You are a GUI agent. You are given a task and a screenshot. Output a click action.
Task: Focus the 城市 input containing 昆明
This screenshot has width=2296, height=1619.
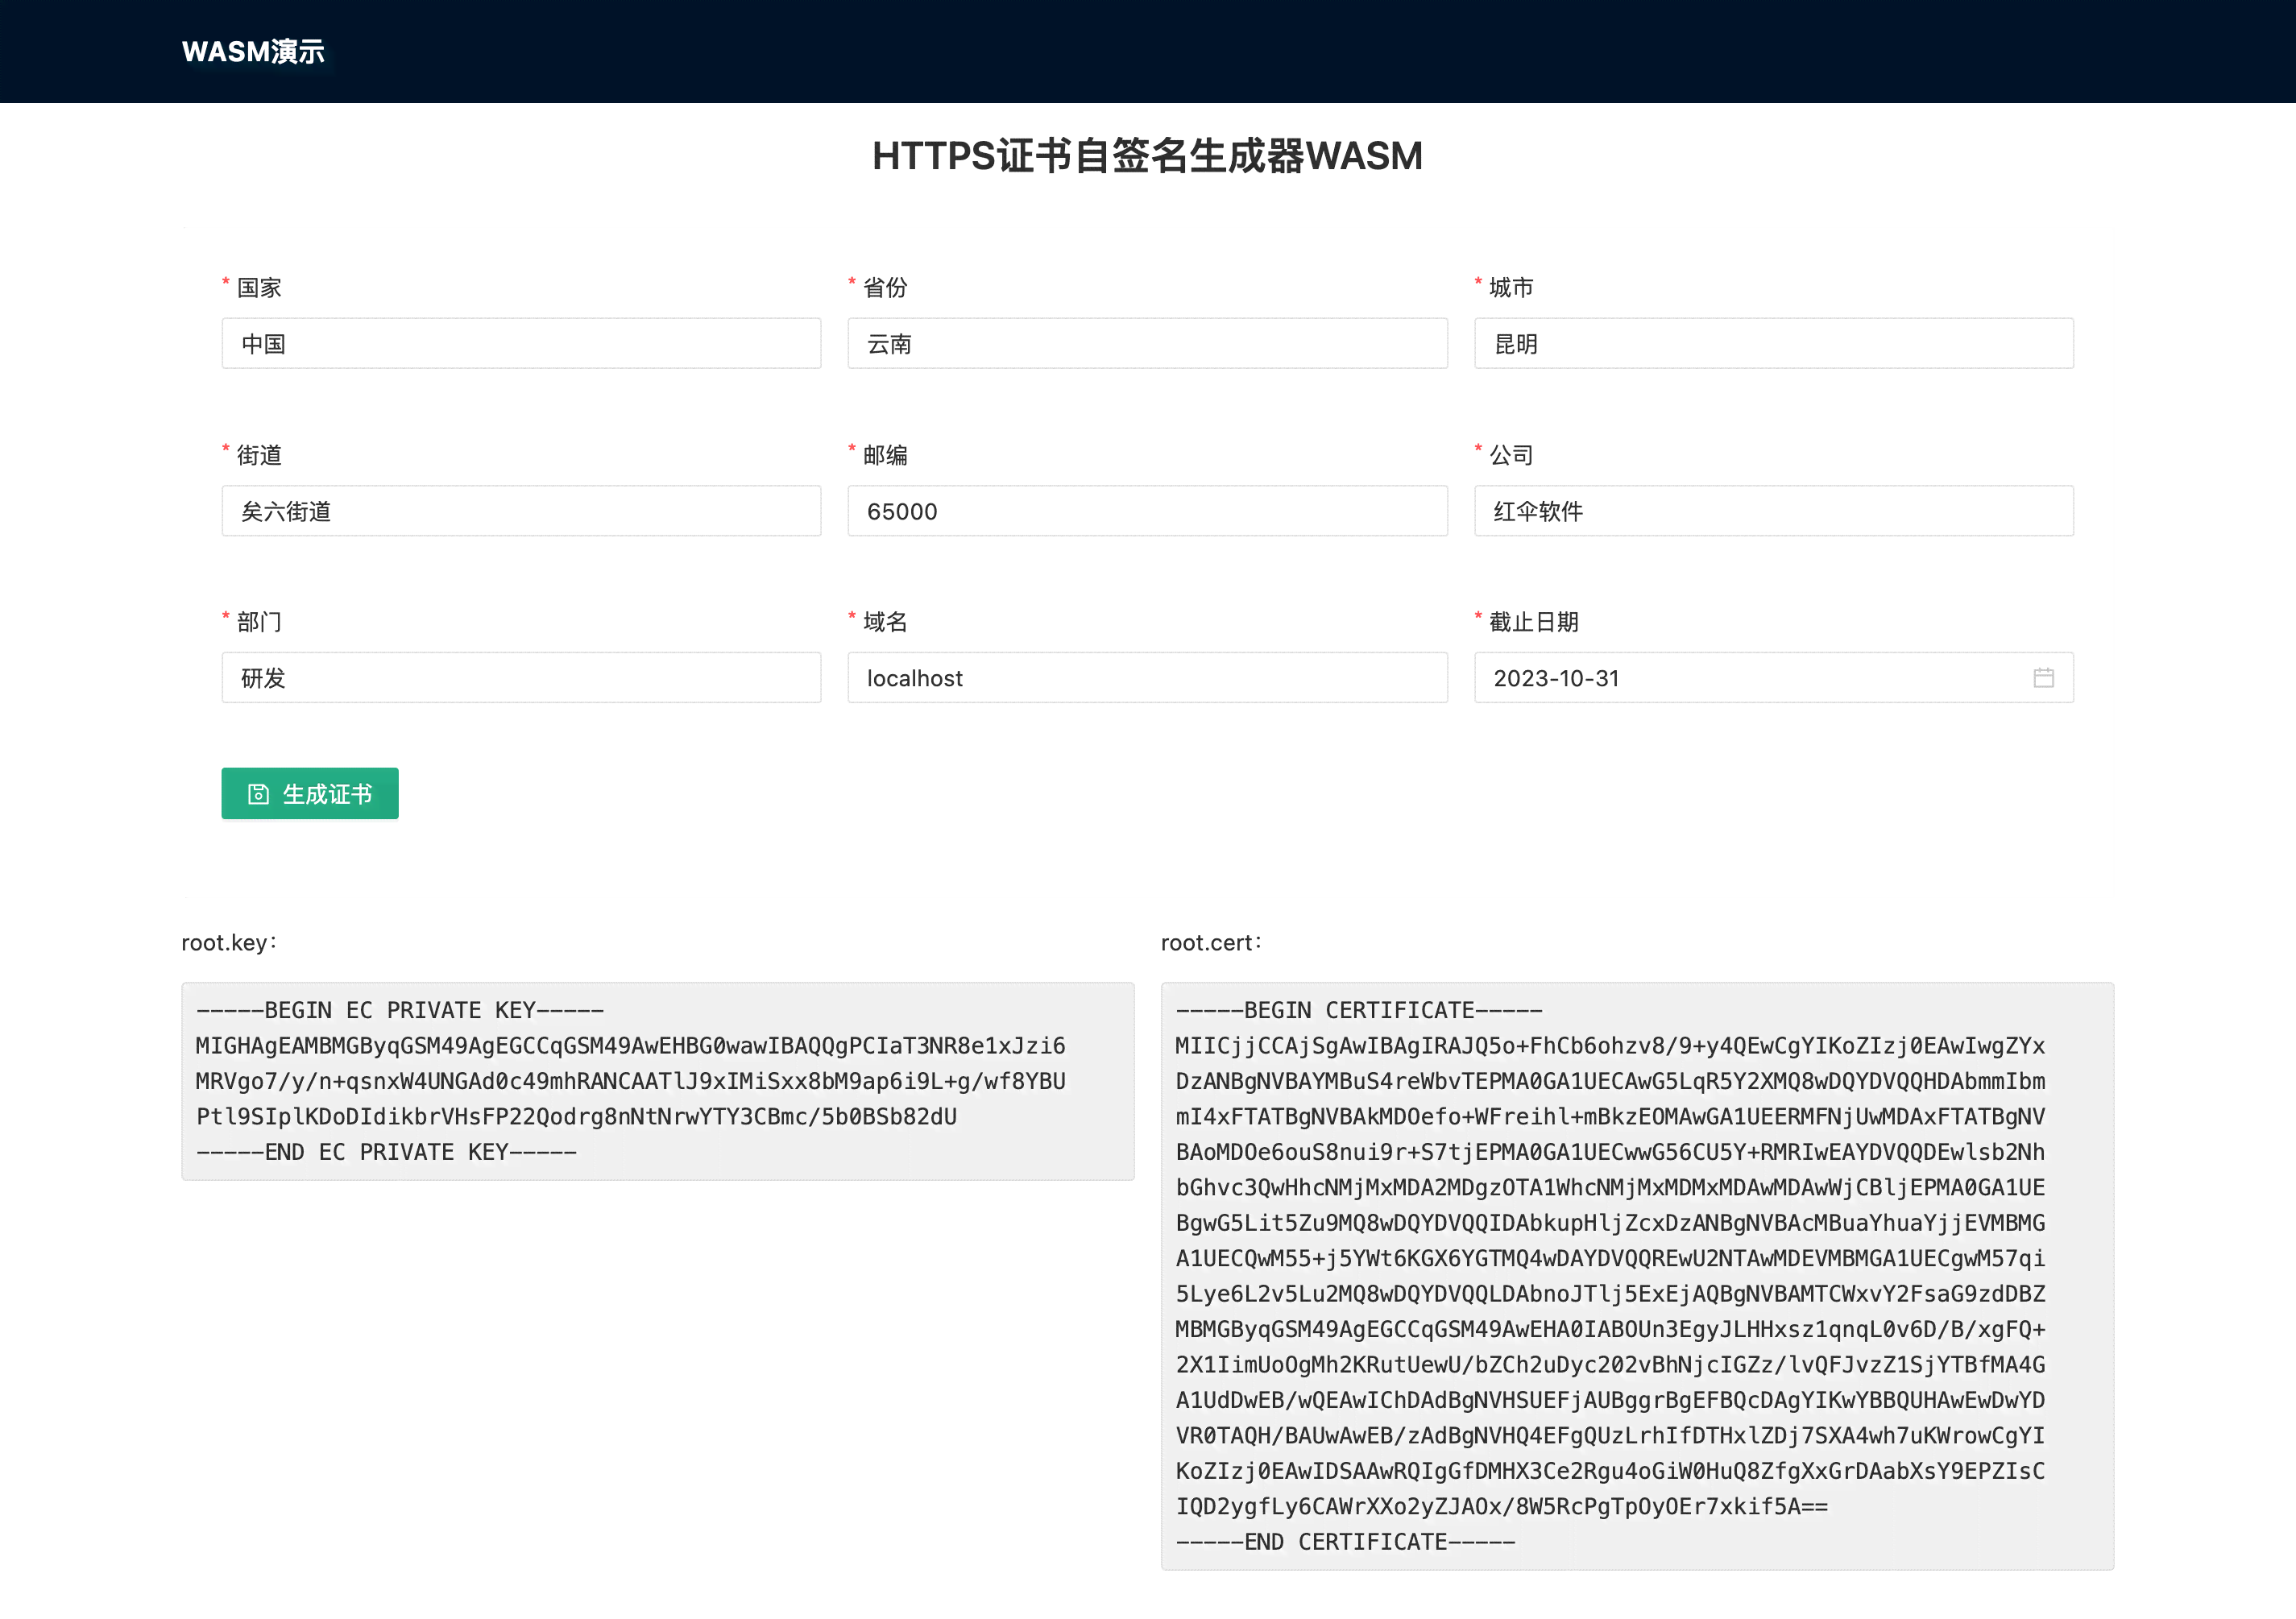pyautogui.click(x=1773, y=344)
